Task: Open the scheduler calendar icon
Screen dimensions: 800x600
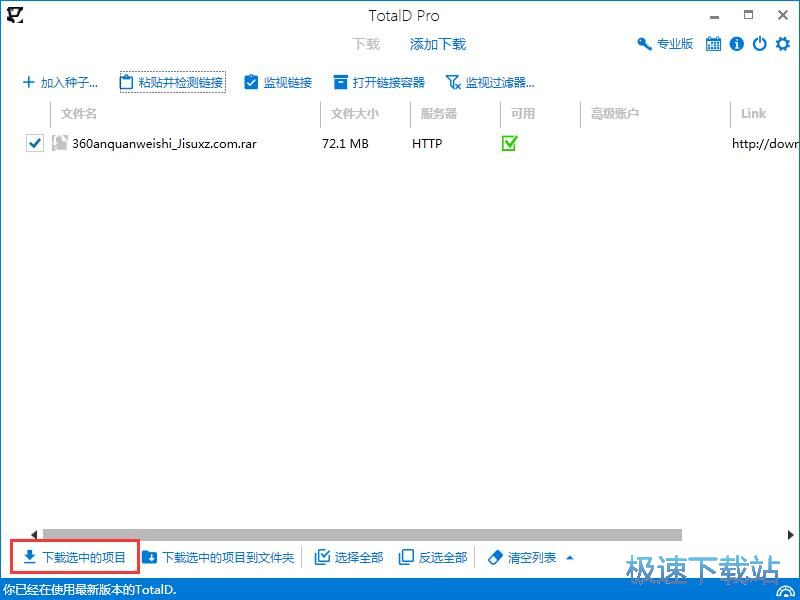Action: pos(713,44)
